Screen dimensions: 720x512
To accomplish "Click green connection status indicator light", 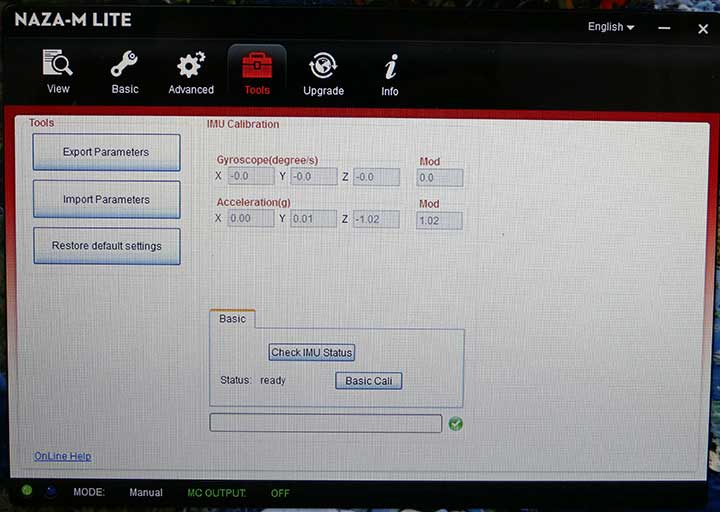I will point(27,491).
